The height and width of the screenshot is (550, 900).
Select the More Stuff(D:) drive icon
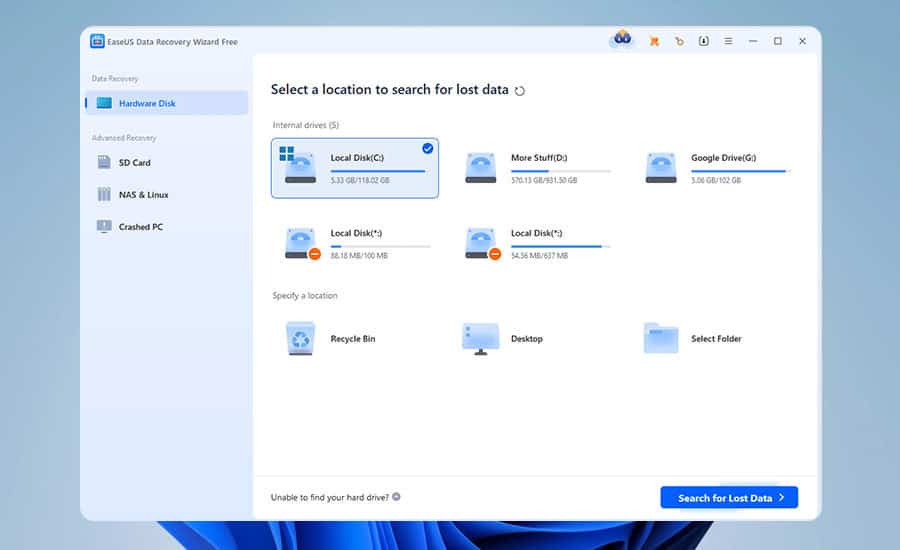(x=480, y=168)
